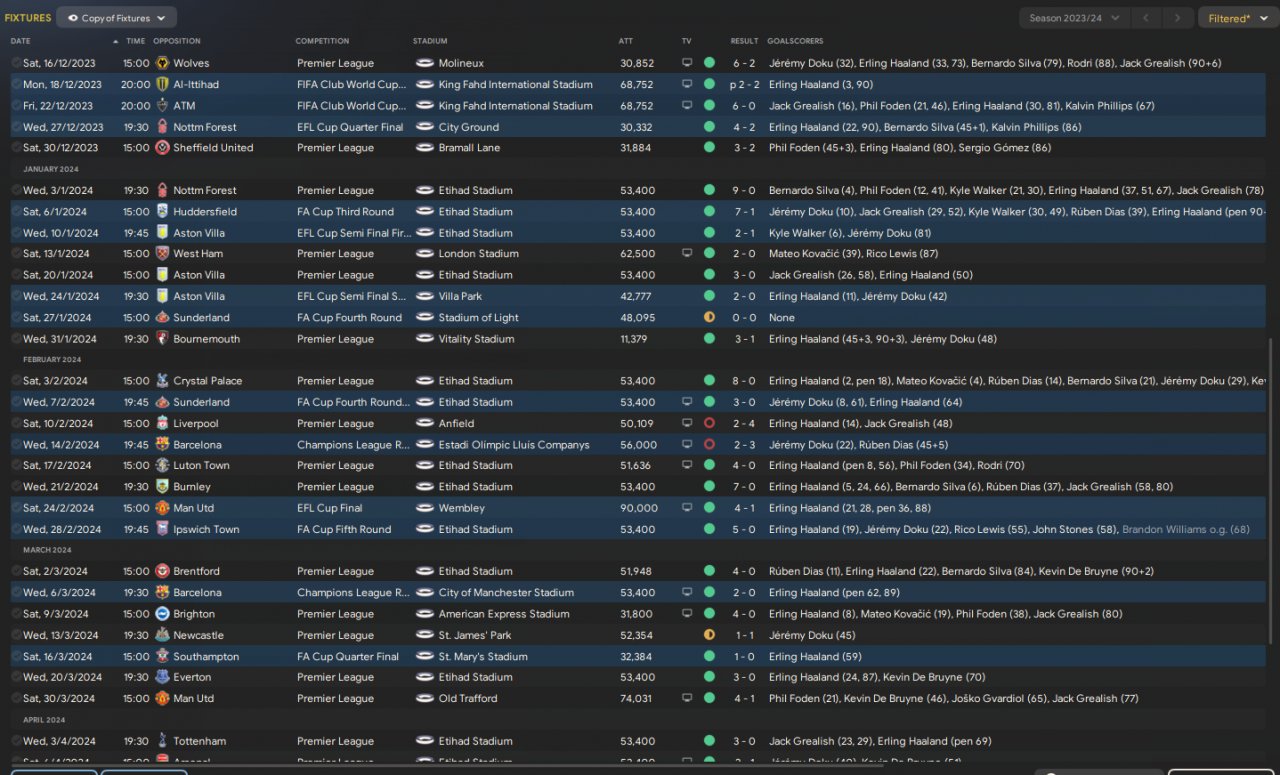Tick the selector for Sat, 10/2/2024 fixture
Image resolution: width=1280 pixels, height=775 pixels.
(16, 424)
